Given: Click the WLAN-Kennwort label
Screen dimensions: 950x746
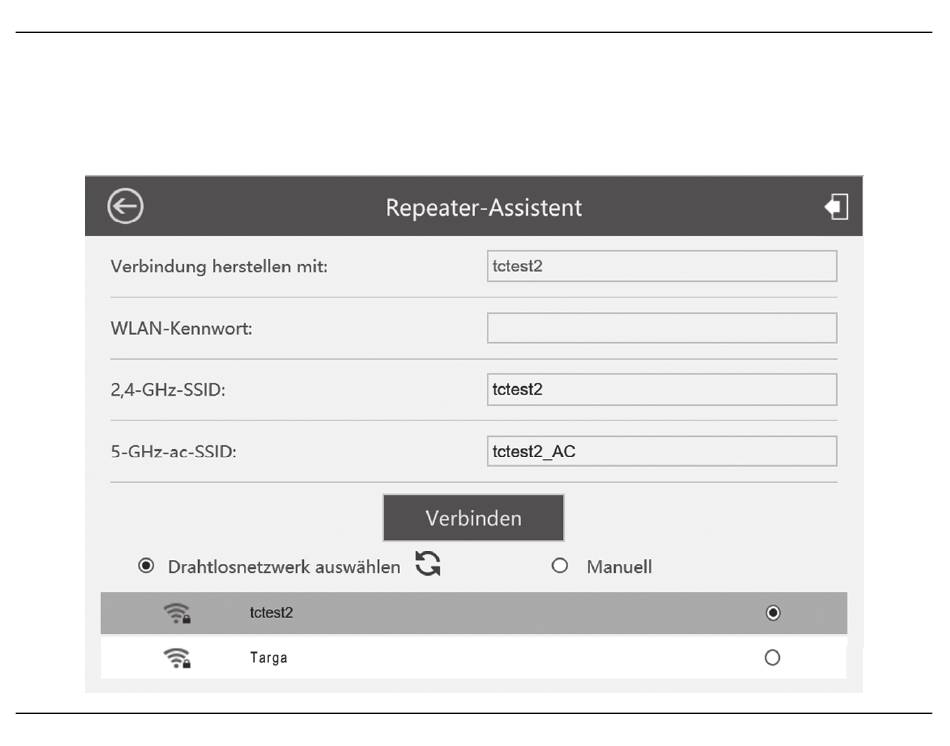Looking at the screenshot, I should [181, 328].
